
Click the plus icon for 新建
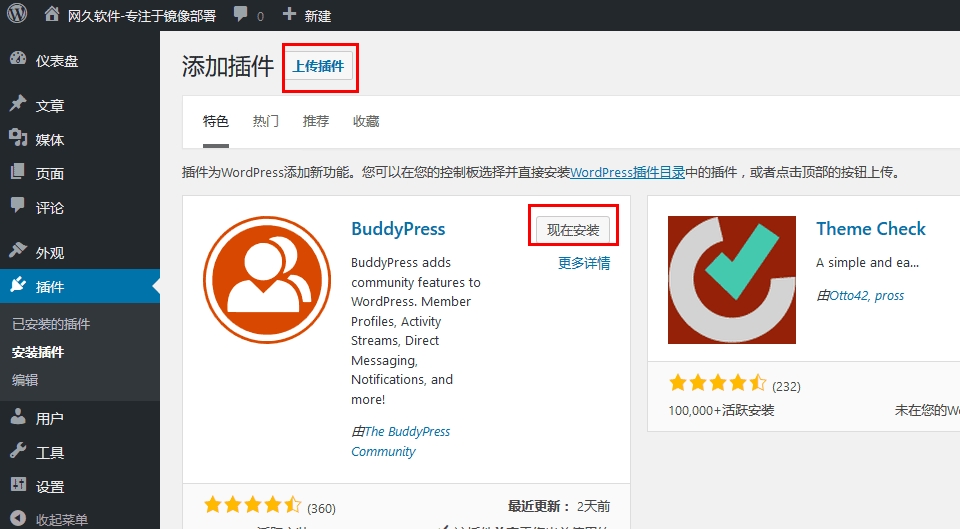289,15
